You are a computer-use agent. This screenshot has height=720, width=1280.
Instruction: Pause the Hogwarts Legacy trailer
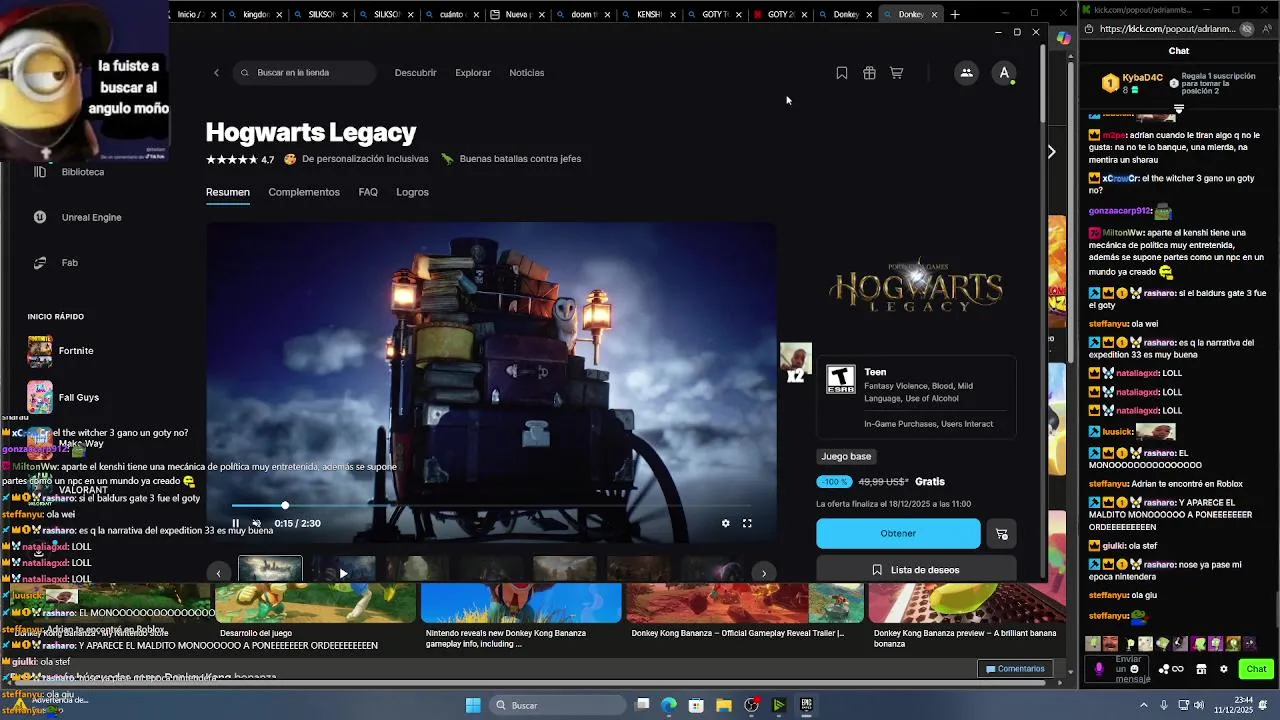(236, 523)
